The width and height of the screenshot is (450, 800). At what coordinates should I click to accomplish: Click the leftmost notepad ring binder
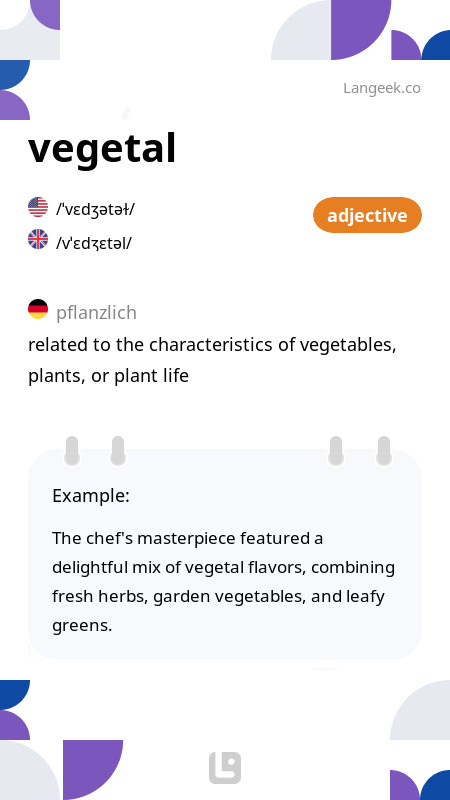click(x=72, y=451)
